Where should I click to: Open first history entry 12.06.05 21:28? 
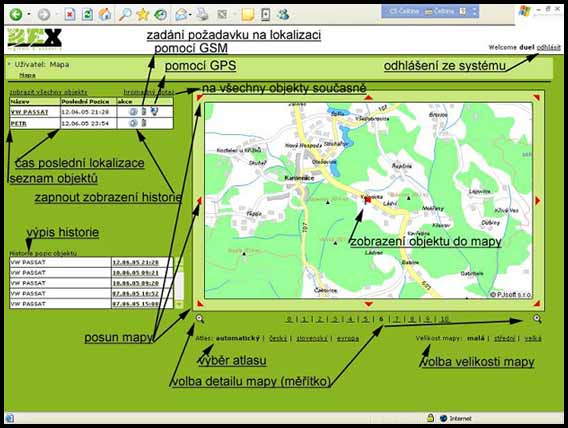click(x=135, y=262)
